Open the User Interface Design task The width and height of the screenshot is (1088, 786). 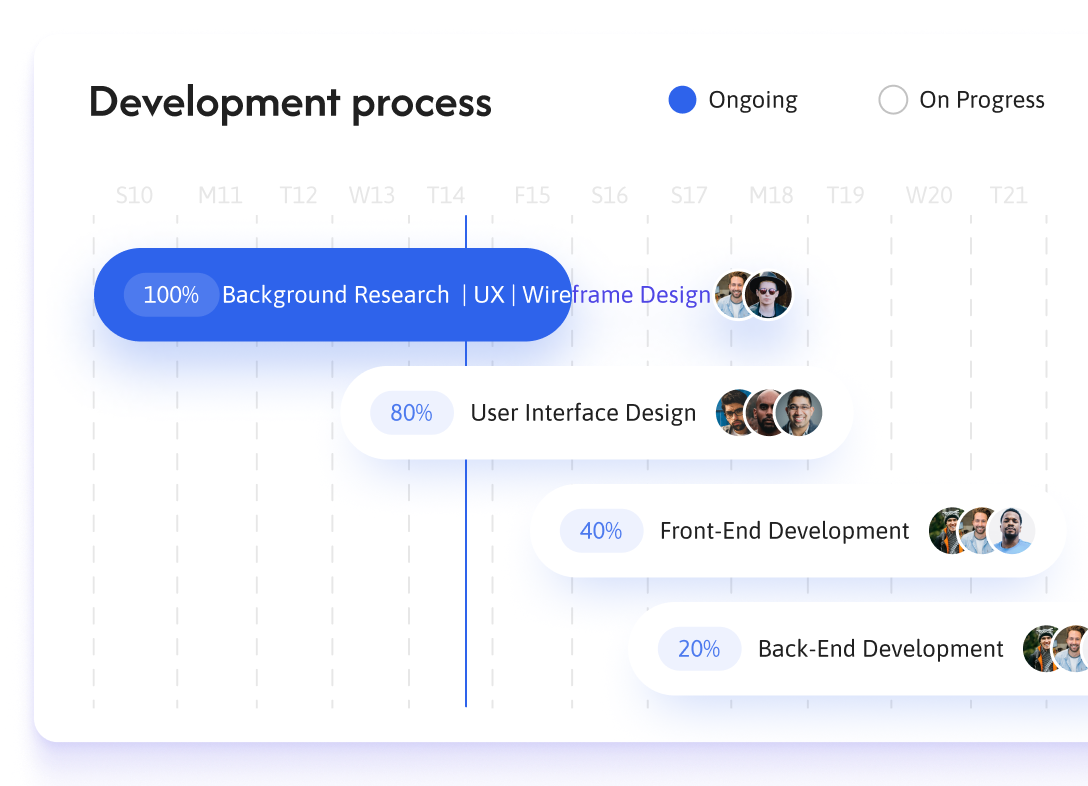coord(583,413)
